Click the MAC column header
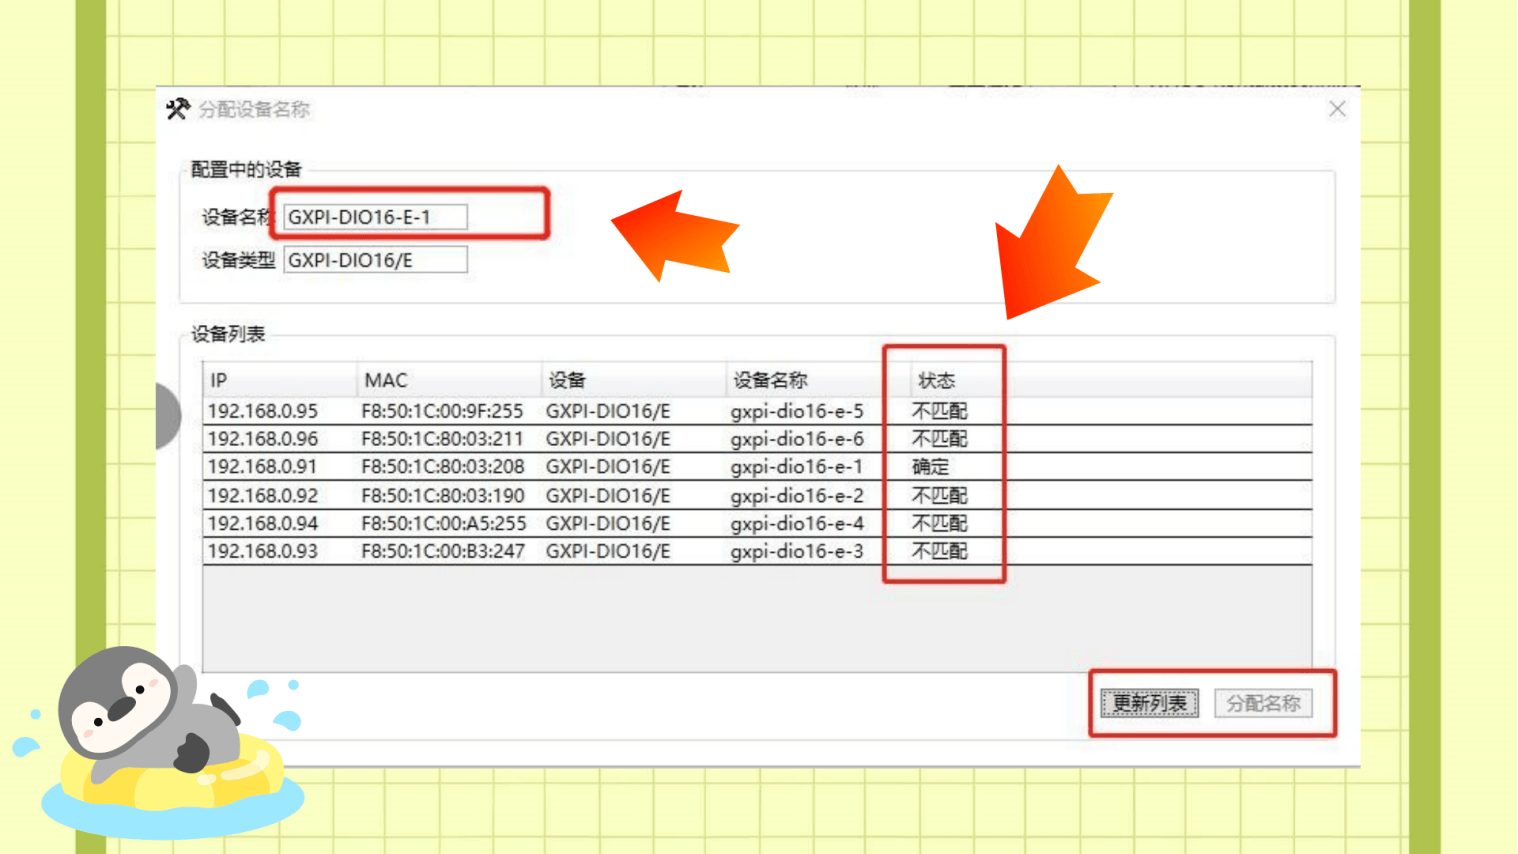 449,380
